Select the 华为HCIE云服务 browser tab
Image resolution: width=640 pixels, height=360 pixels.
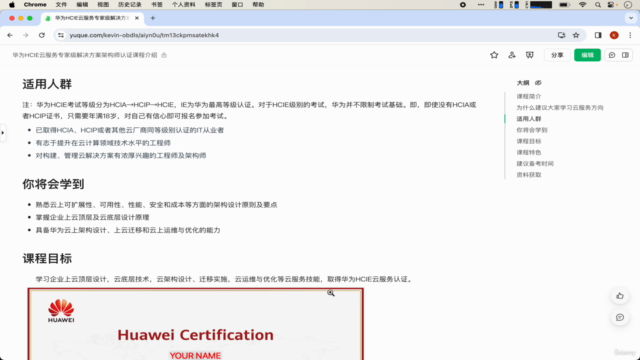tap(92, 18)
